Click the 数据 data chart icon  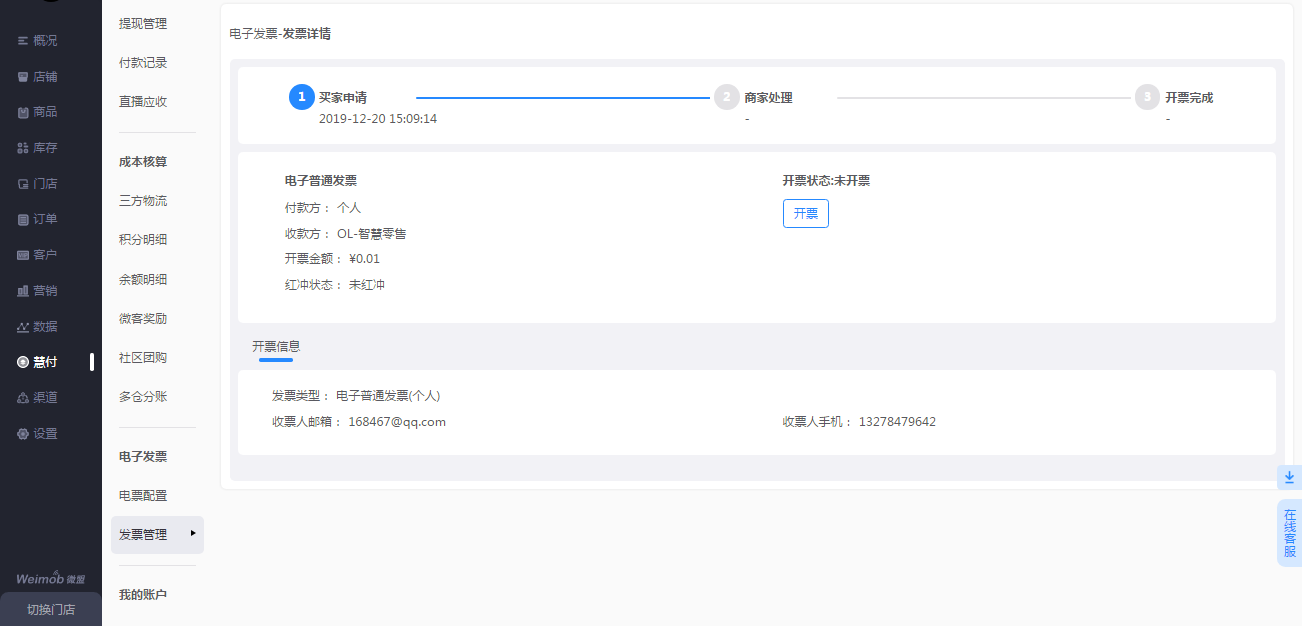23,327
